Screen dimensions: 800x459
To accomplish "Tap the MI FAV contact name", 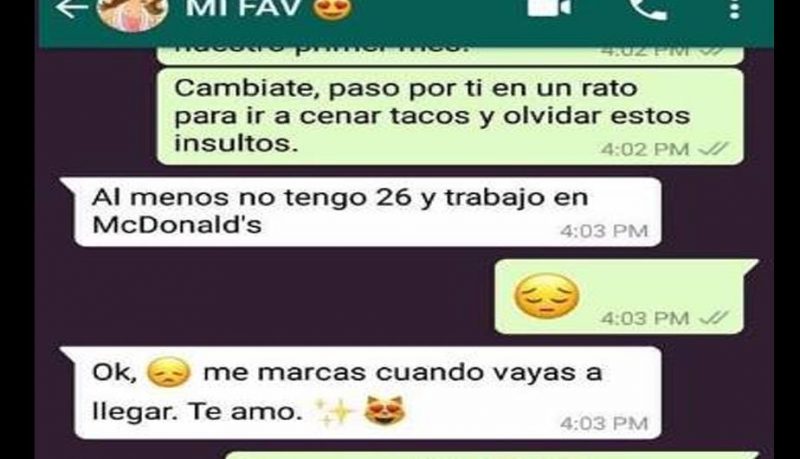I will point(243,7).
